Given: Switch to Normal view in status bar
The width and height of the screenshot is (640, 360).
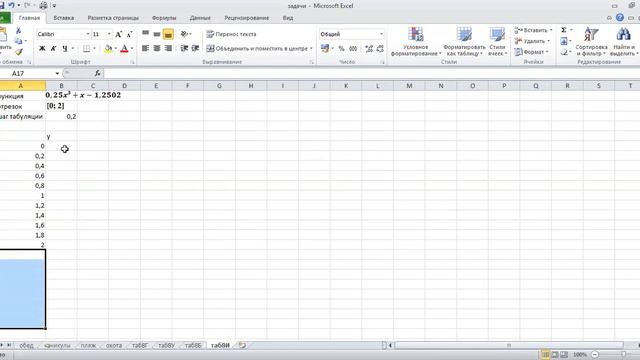Looking at the screenshot, I should pos(545,355).
